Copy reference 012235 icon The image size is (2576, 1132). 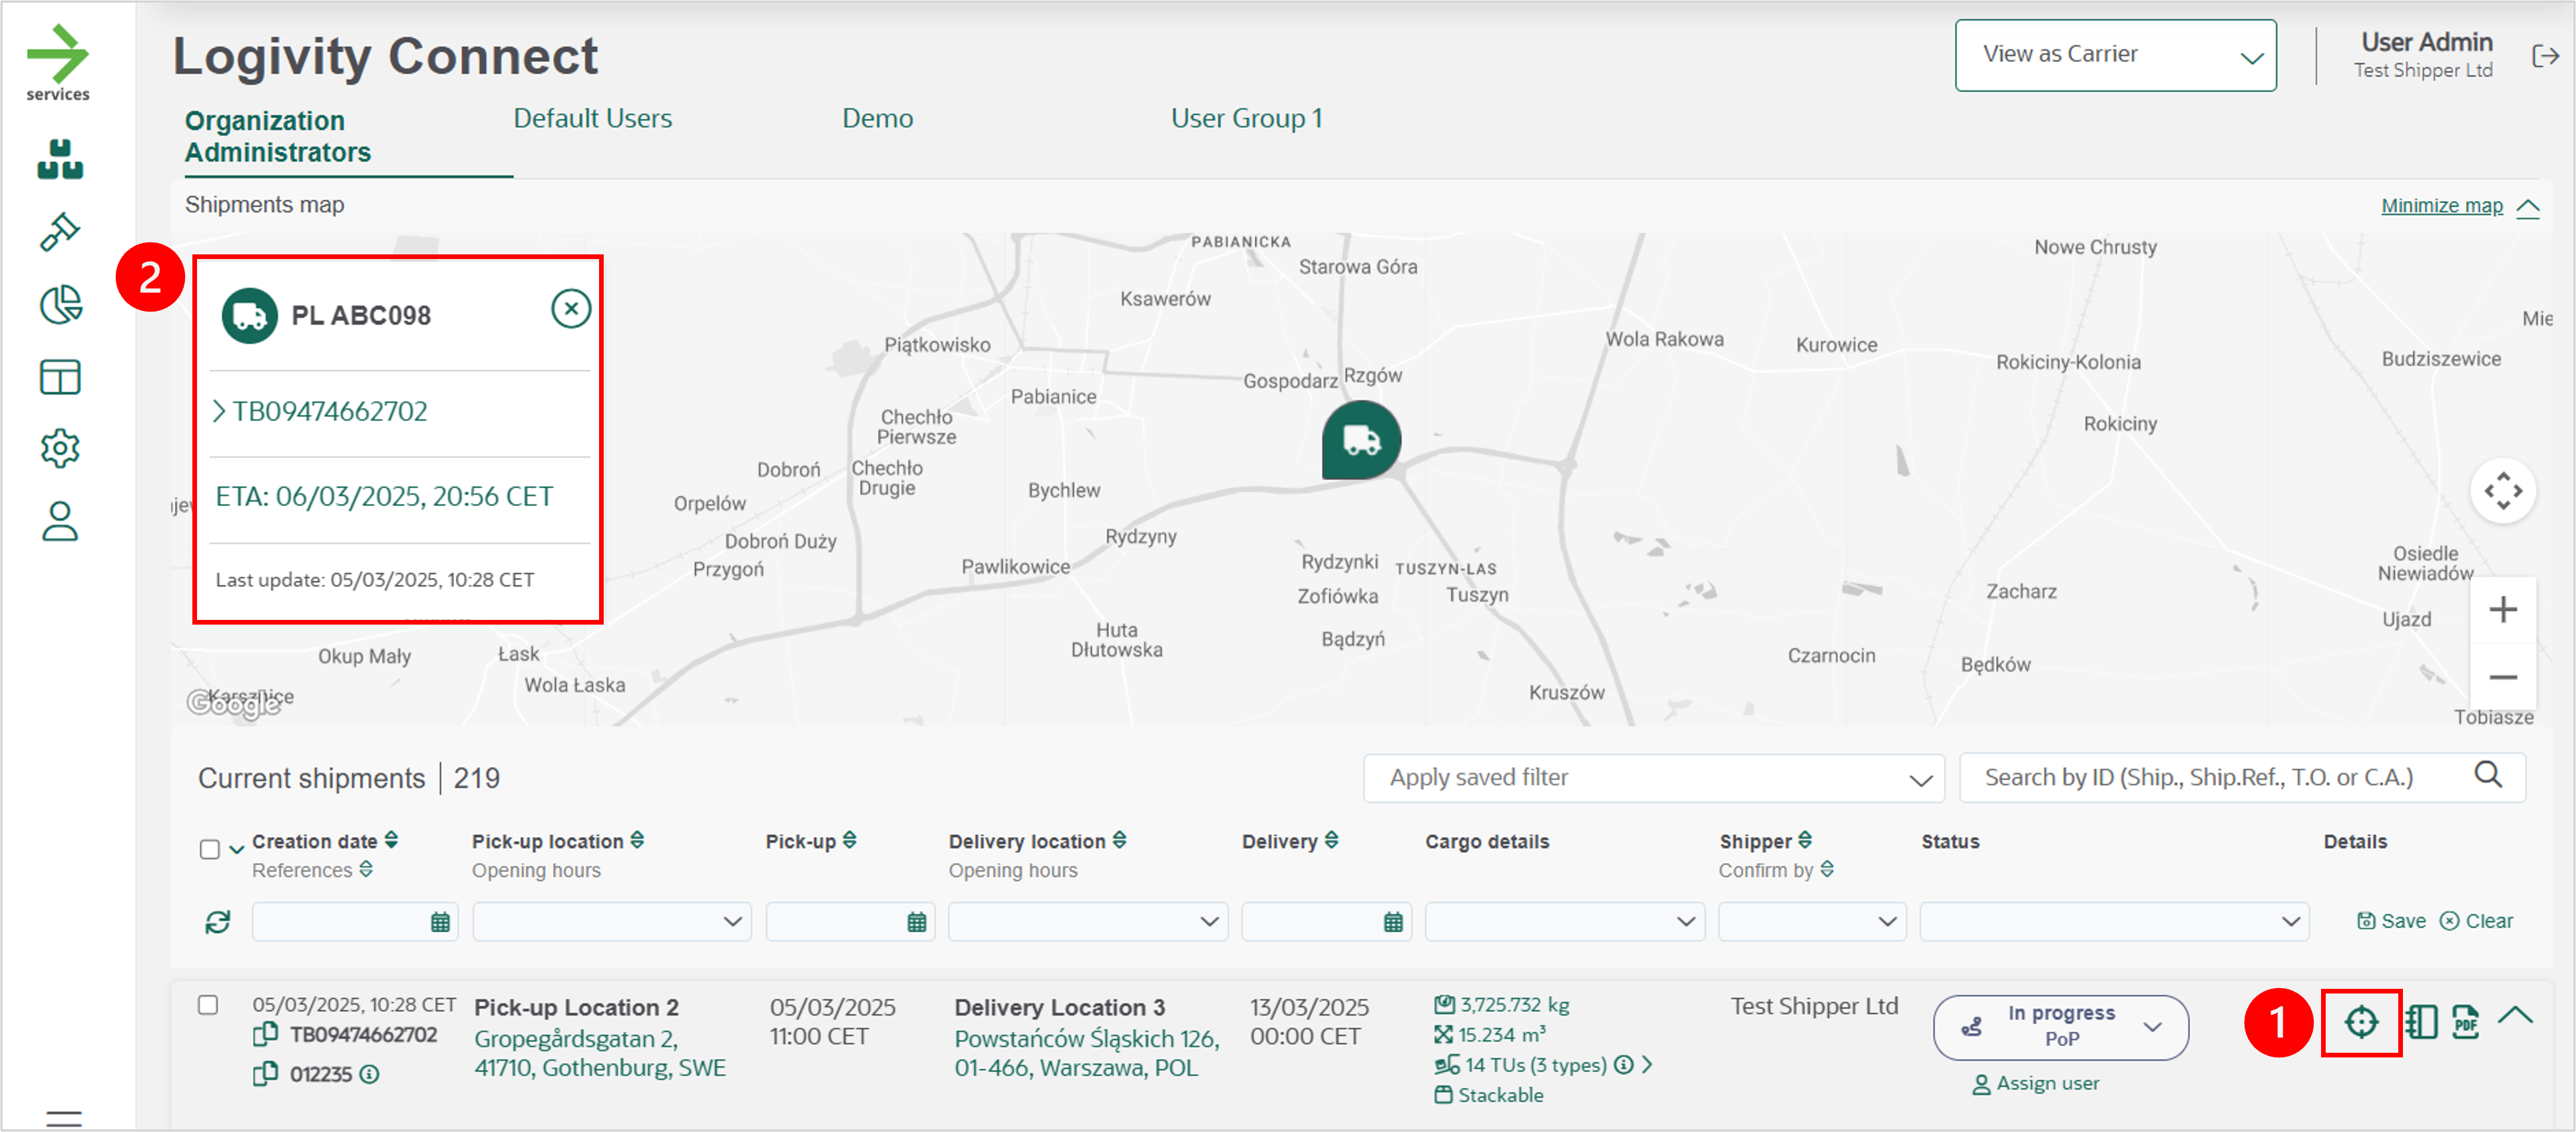[265, 1074]
